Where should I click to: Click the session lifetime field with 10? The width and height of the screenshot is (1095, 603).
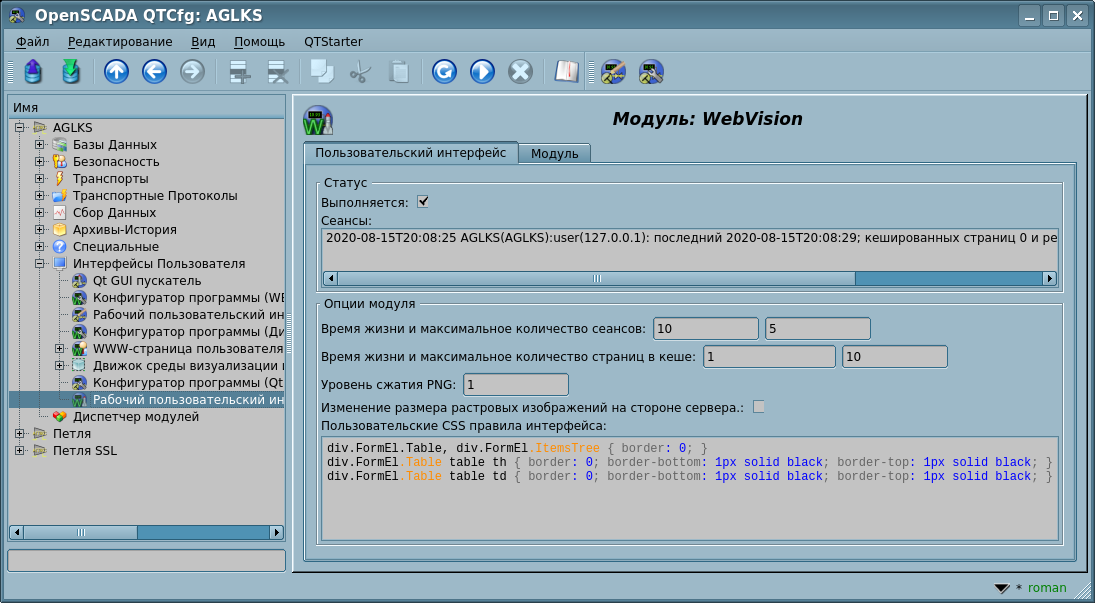706,328
